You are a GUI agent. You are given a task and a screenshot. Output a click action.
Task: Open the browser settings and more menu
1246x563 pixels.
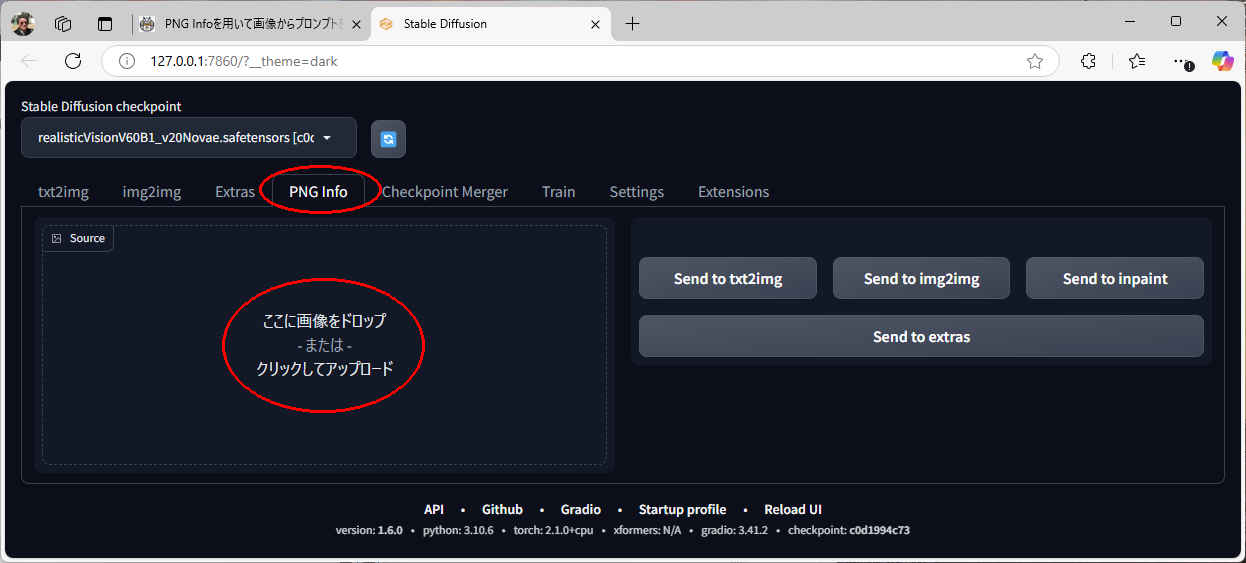[x=1181, y=61]
